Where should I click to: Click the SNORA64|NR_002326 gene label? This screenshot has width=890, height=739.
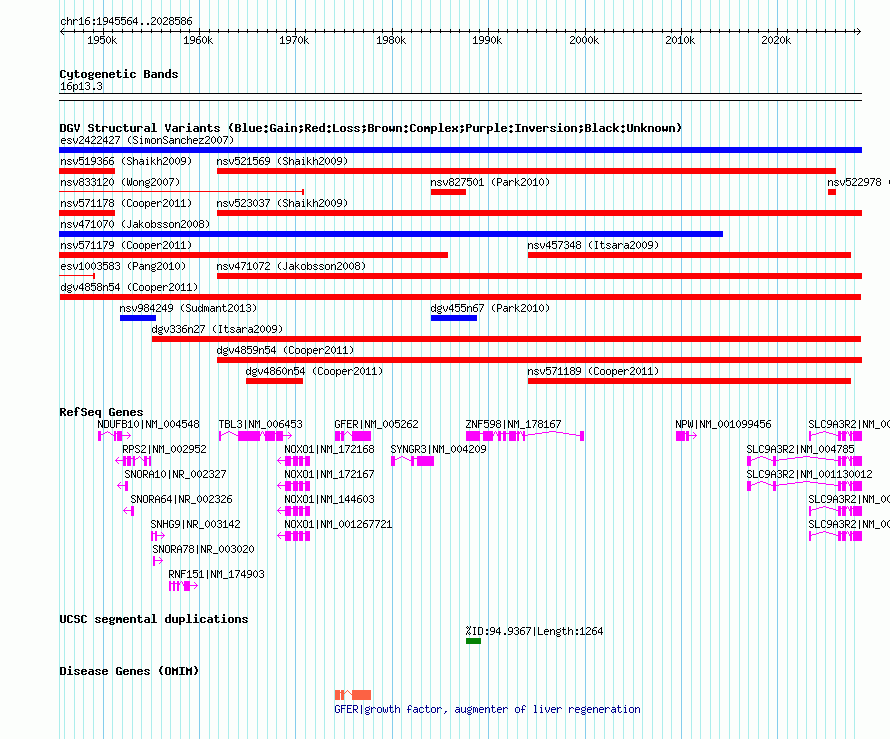(181, 499)
